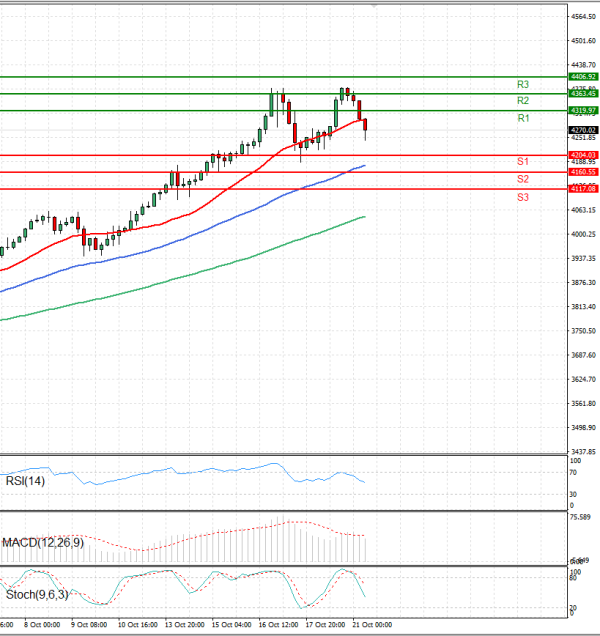Click the R1 resistance level label
600x636 pixels.
523,119
